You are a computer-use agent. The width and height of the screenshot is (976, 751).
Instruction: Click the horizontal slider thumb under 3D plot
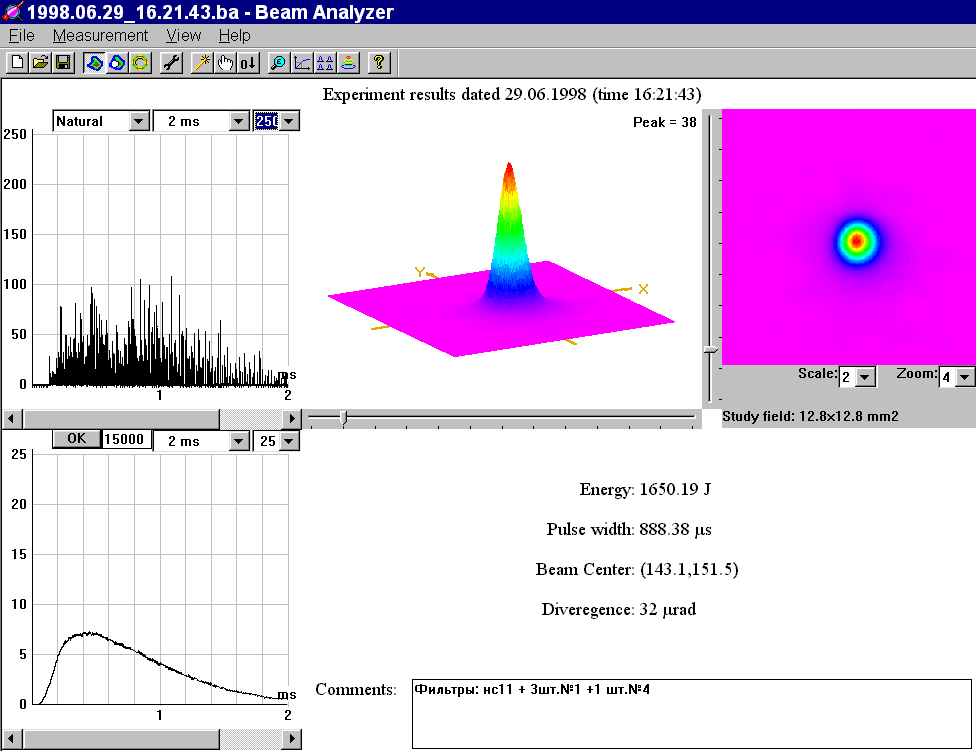tap(343, 417)
